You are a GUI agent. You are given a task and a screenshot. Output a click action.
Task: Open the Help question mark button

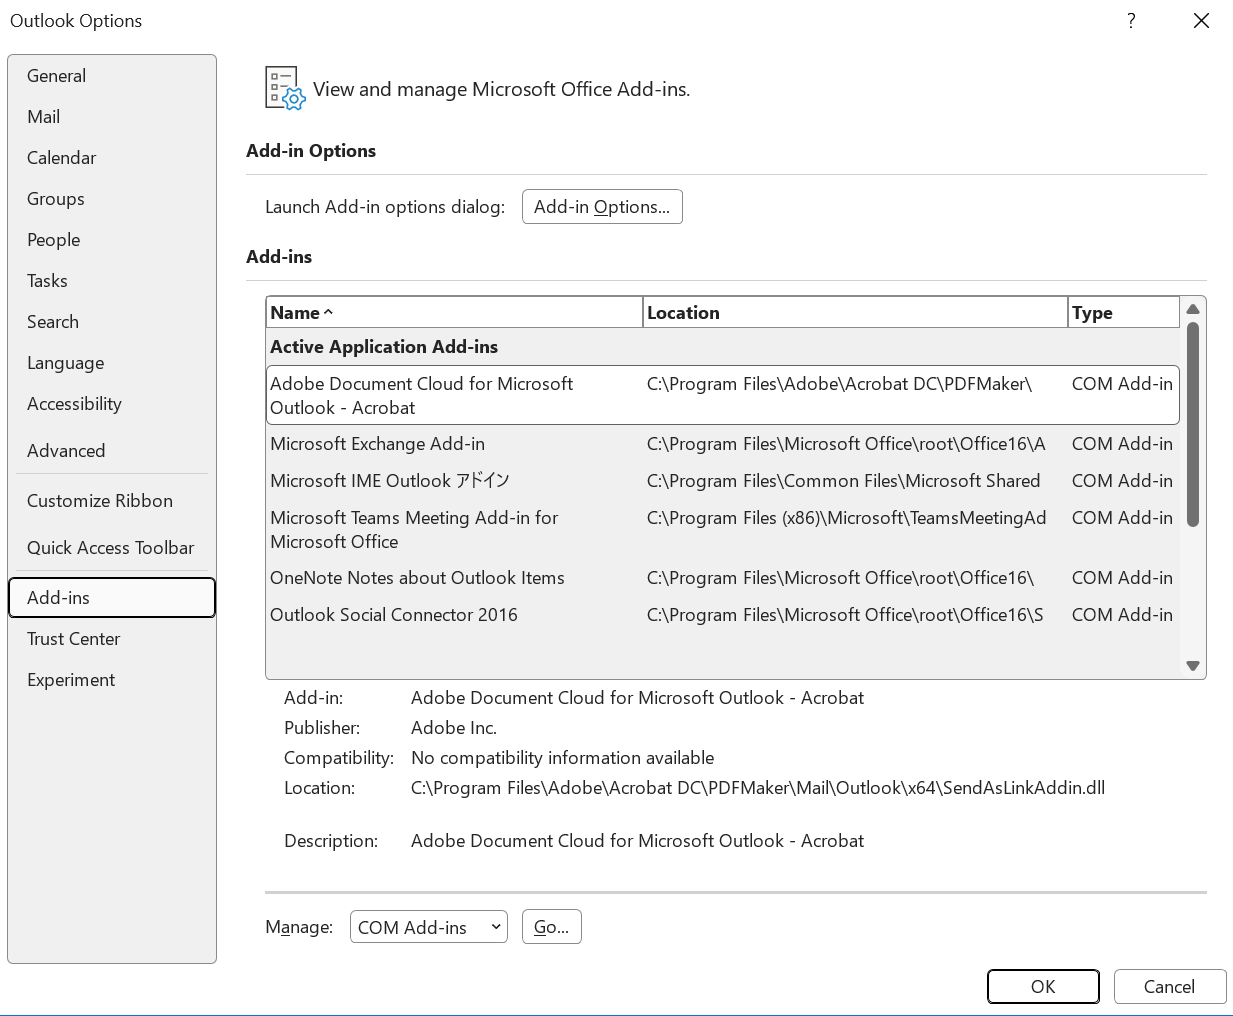1131,21
